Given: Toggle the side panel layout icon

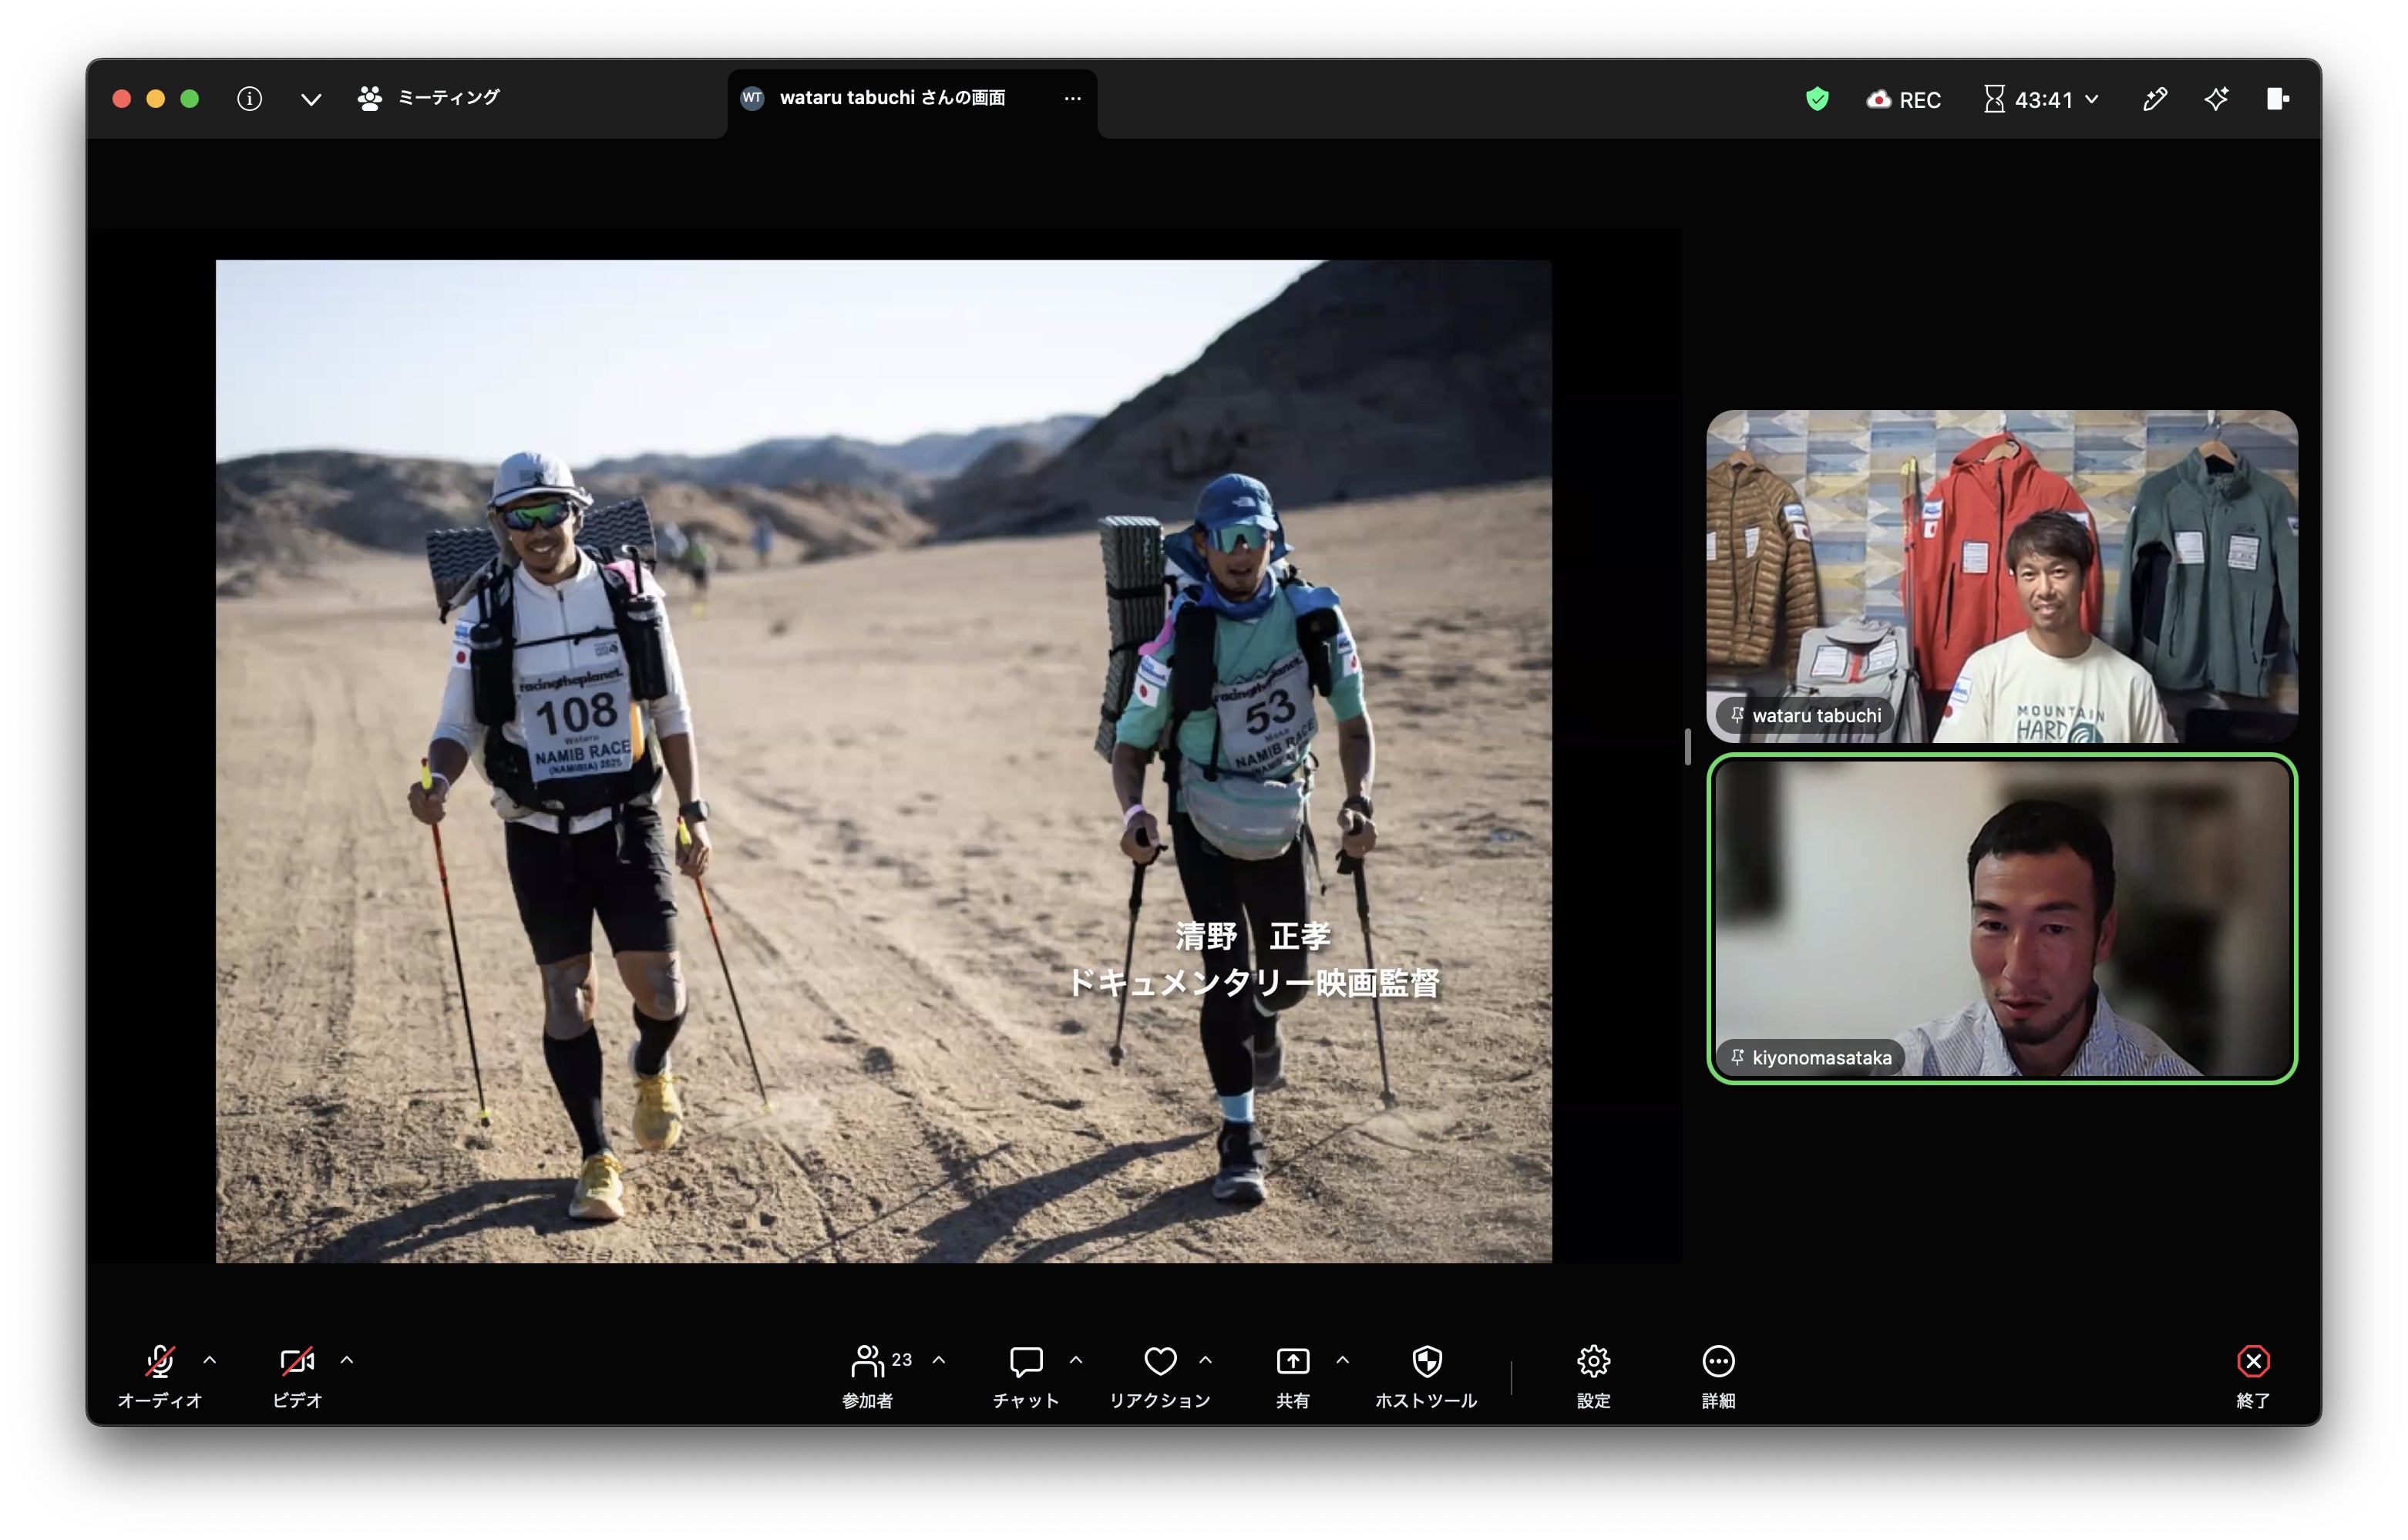Looking at the screenshot, I should pyautogui.click(x=2277, y=99).
